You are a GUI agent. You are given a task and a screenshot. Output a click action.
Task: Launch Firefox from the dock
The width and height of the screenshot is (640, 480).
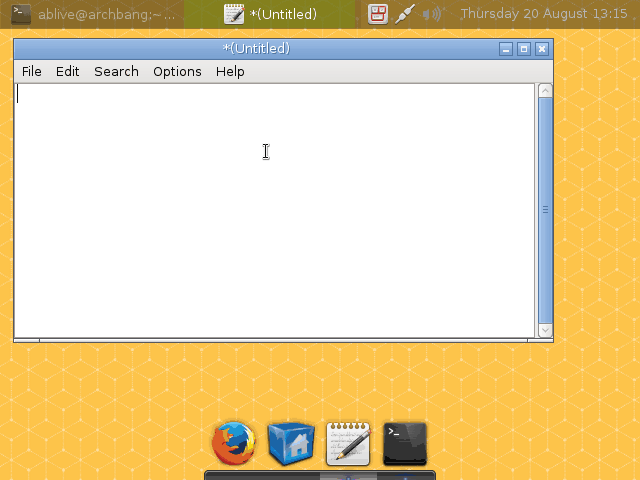point(234,444)
